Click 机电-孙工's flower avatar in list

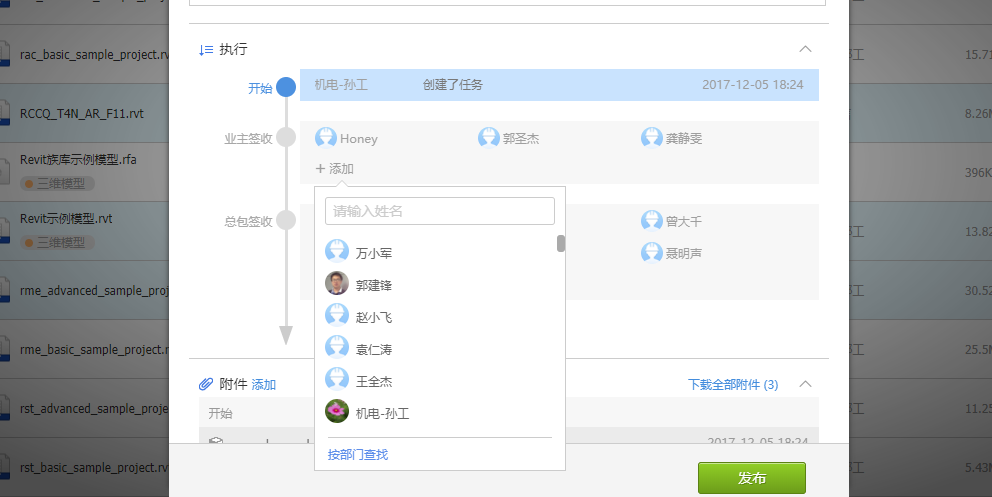click(x=337, y=412)
